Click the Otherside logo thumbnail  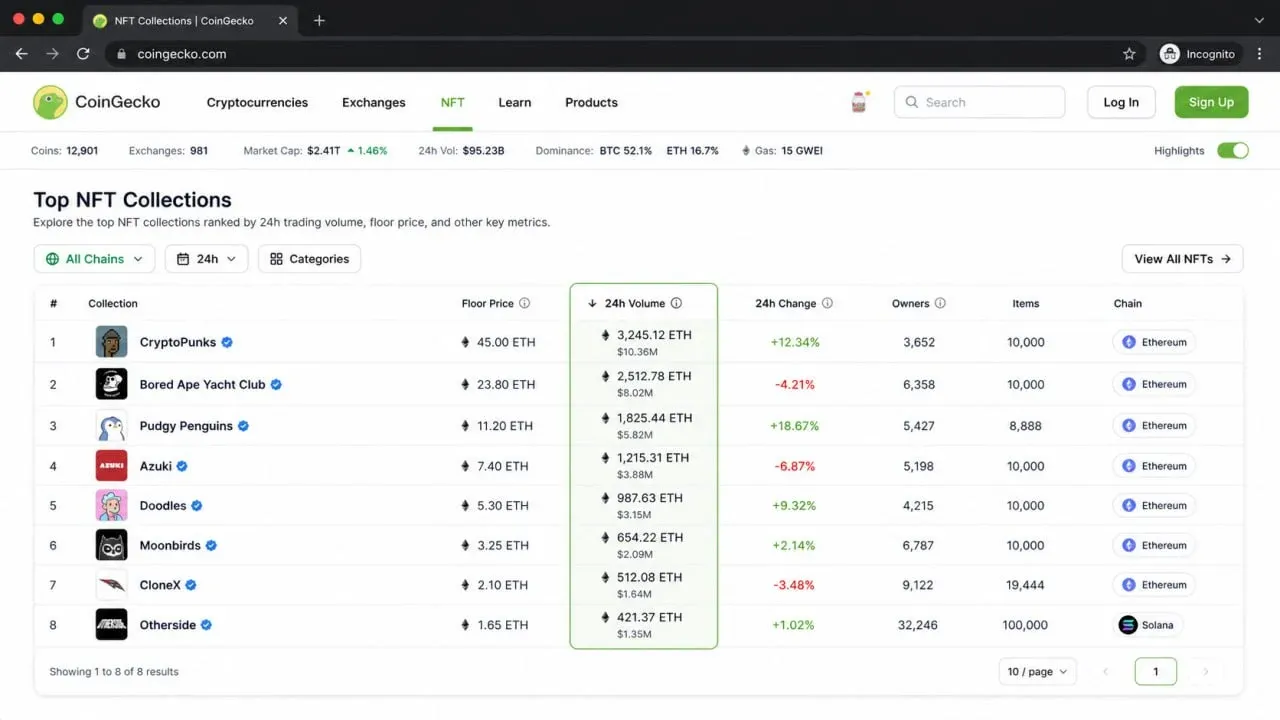(111, 625)
